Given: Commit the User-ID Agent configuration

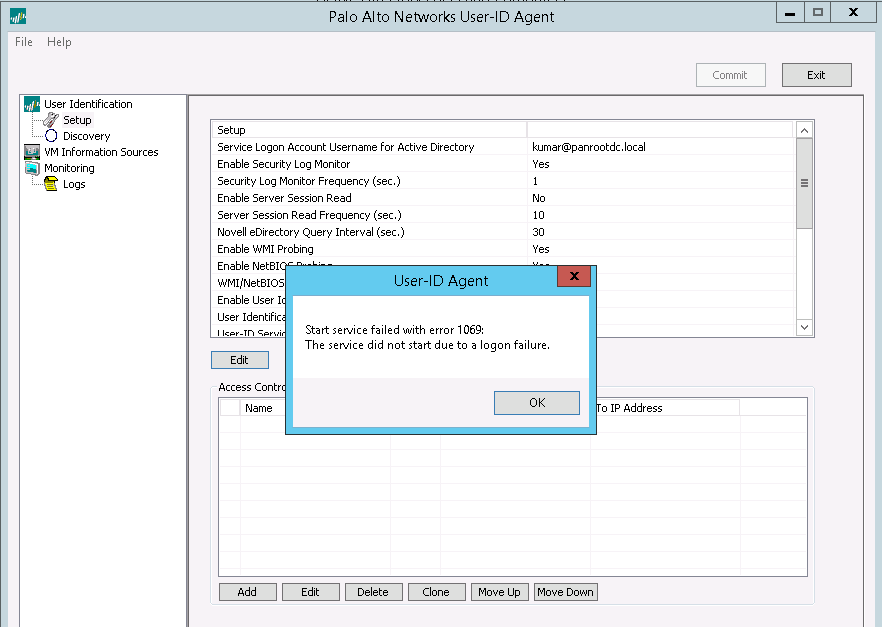Looking at the screenshot, I should 730,74.
